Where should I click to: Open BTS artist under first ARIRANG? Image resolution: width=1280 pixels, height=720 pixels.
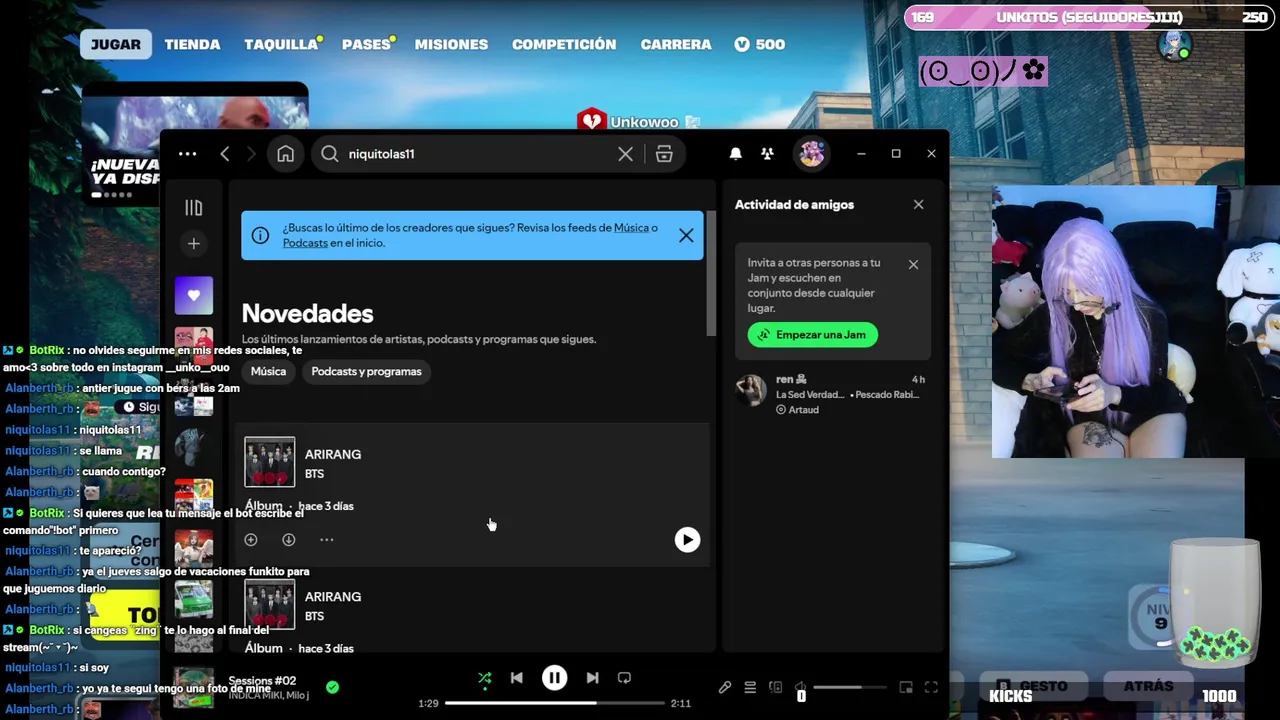tap(314, 474)
